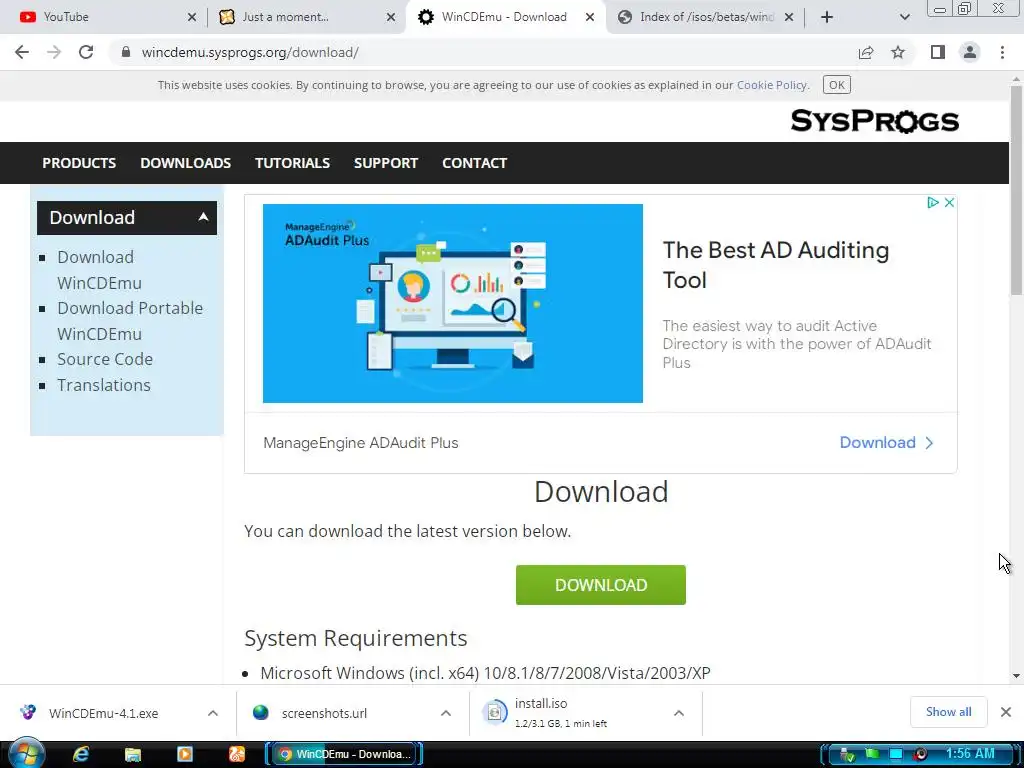
Task: Open the Windows Start menu
Action: (x=27, y=754)
